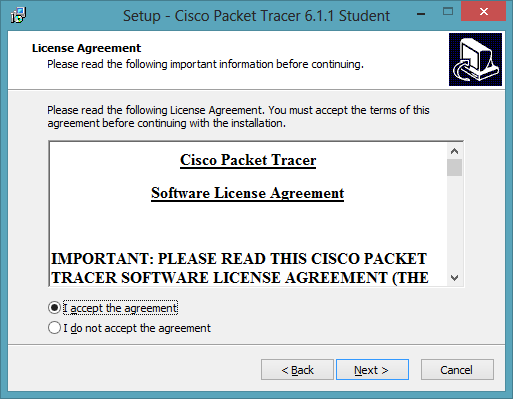Click the "Software License Agreement" heading
Viewport: 513px width, 399px height.
point(247,193)
